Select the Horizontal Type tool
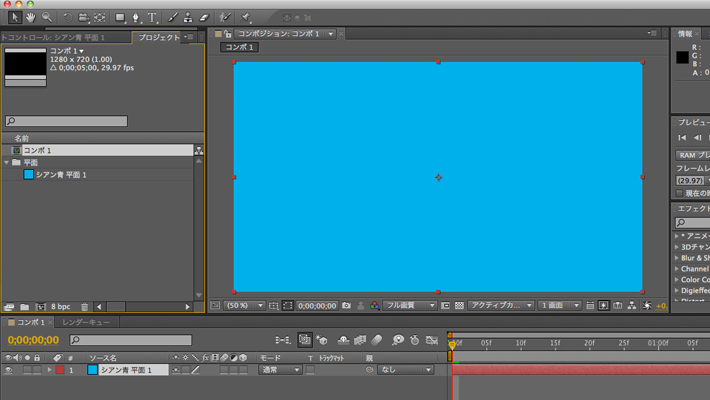 pyautogui.click(x=152, y=17)
